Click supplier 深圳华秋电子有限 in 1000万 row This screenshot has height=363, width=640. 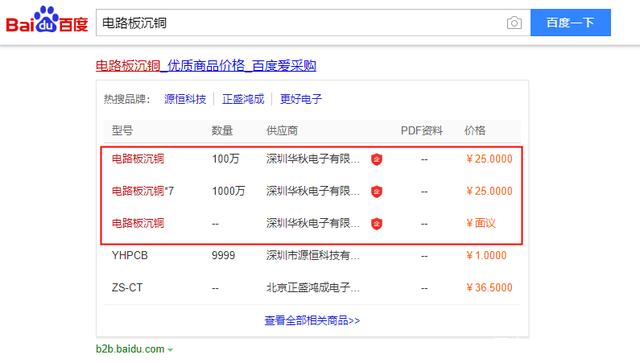[313, 191]
